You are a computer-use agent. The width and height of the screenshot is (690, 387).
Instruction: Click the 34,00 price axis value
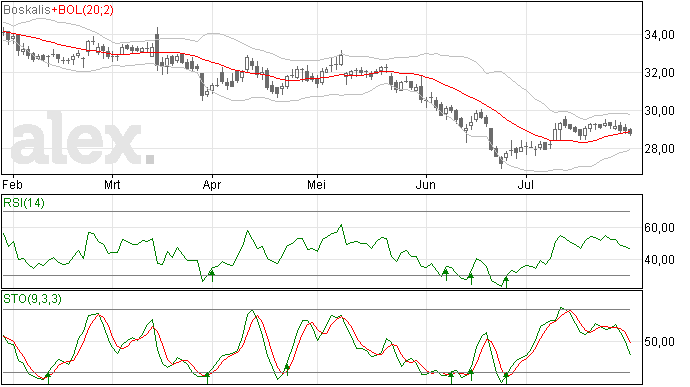pyautogui.click(x=659, y=35)
